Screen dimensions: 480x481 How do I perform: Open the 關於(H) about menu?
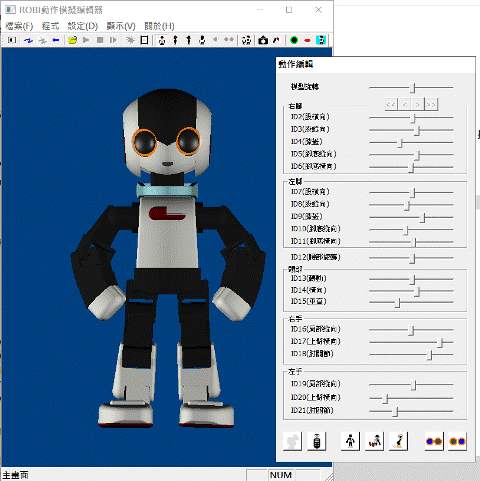tap(159, 26)
